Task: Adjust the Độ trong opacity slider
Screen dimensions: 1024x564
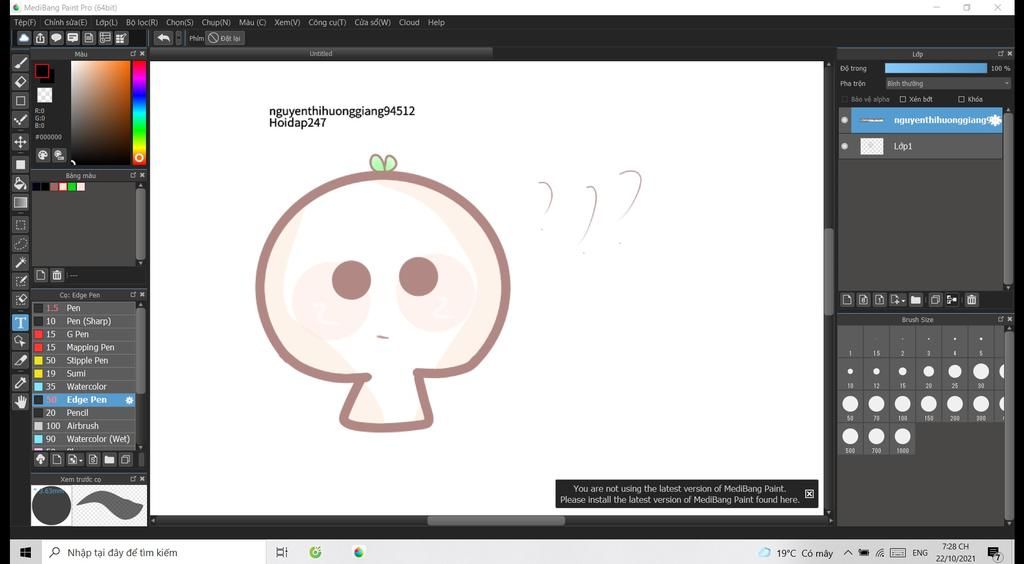Action: 935,68
